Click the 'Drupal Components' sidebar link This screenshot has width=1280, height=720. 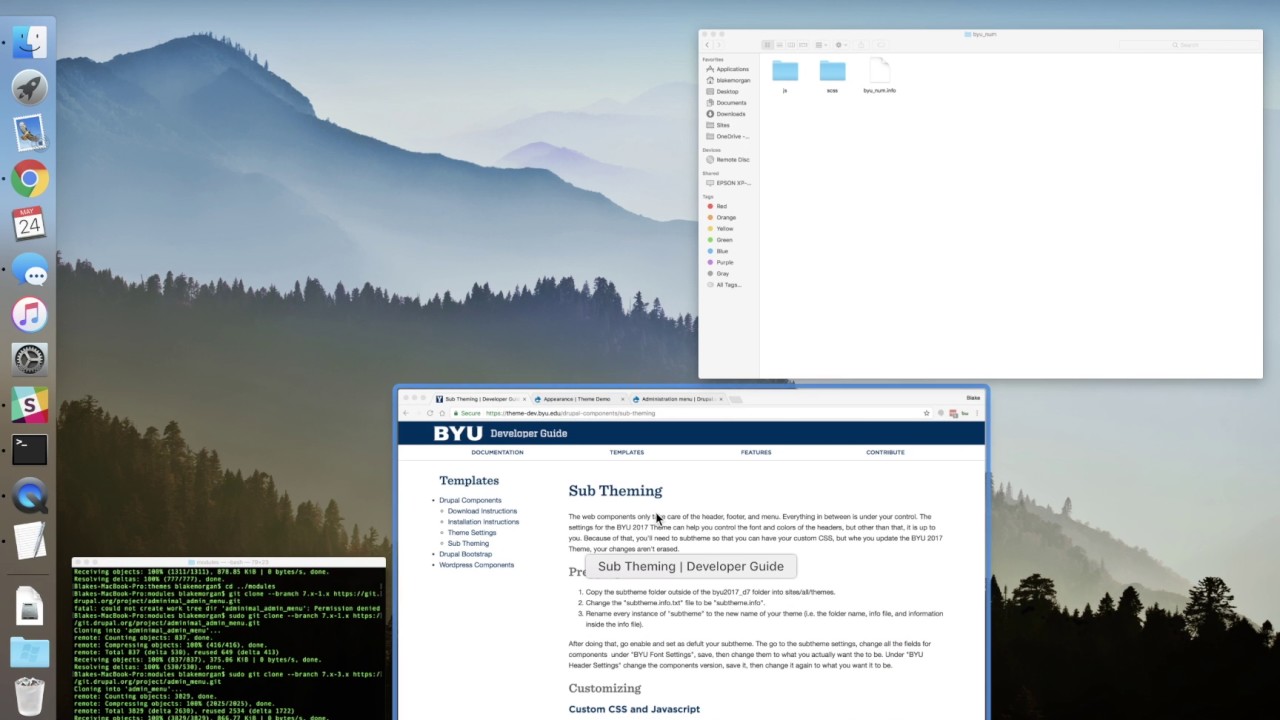click(470, 500)
